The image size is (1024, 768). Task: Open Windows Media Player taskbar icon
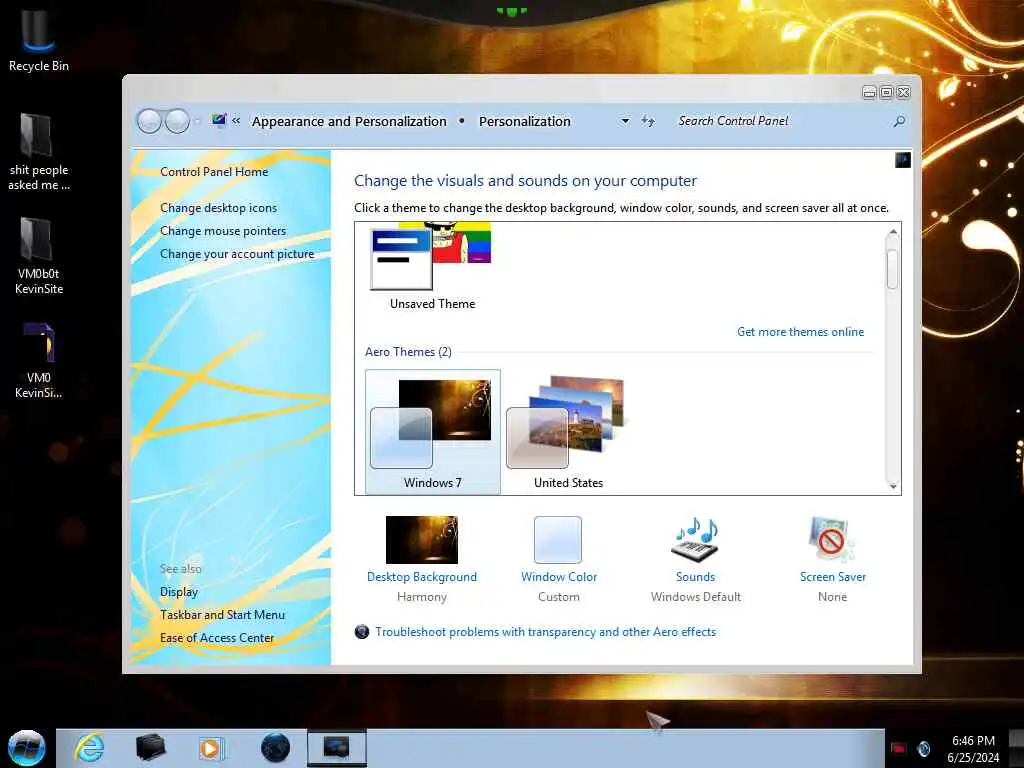pyautogui.click(x=211, y=748)
